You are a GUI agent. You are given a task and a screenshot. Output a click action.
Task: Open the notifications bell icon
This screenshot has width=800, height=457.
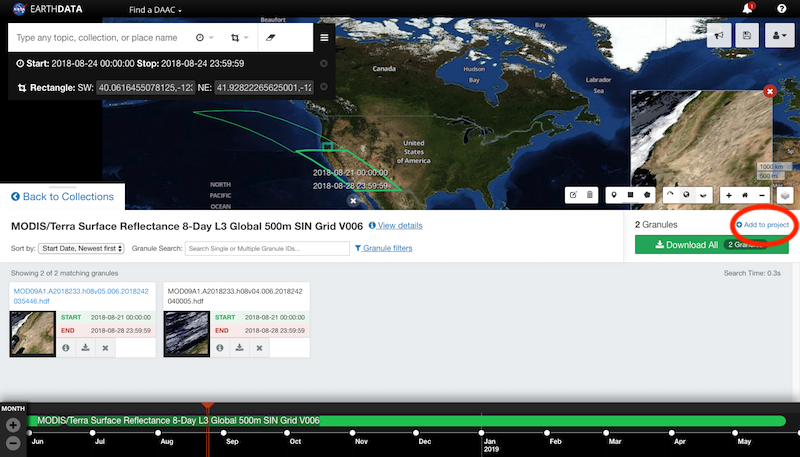[747, 9]
